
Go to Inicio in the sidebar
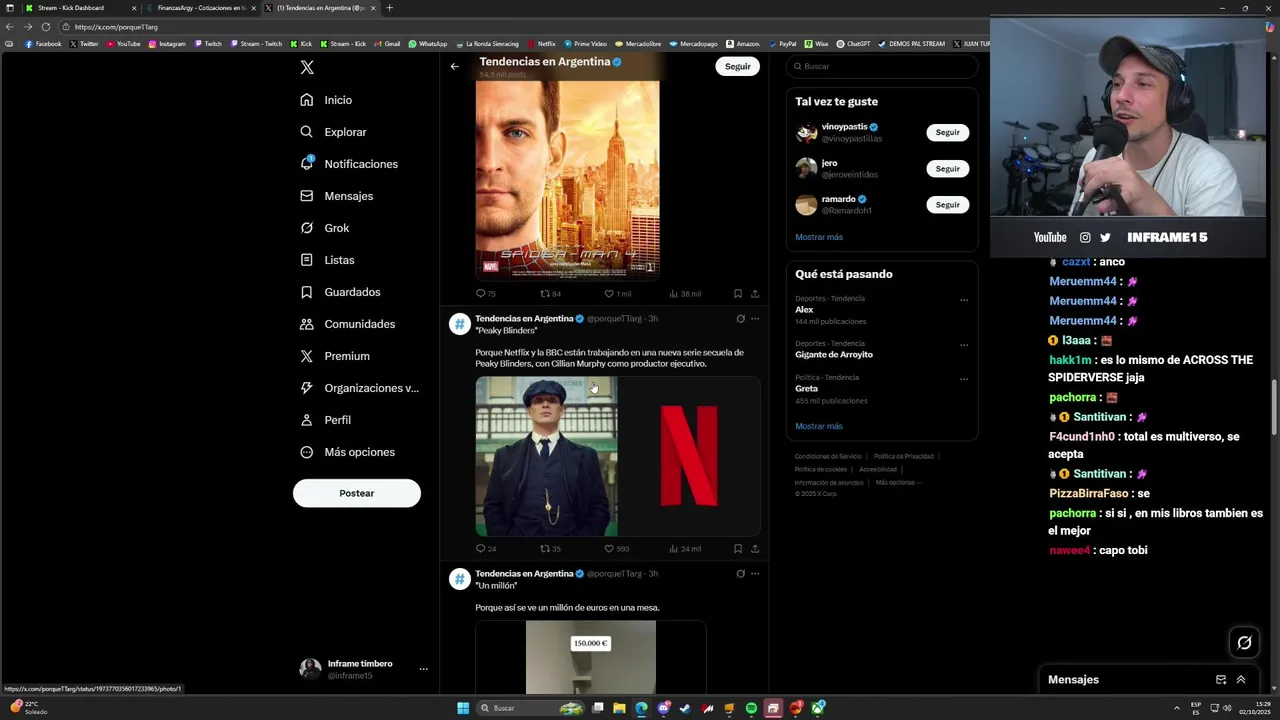(x=326, y=100)
